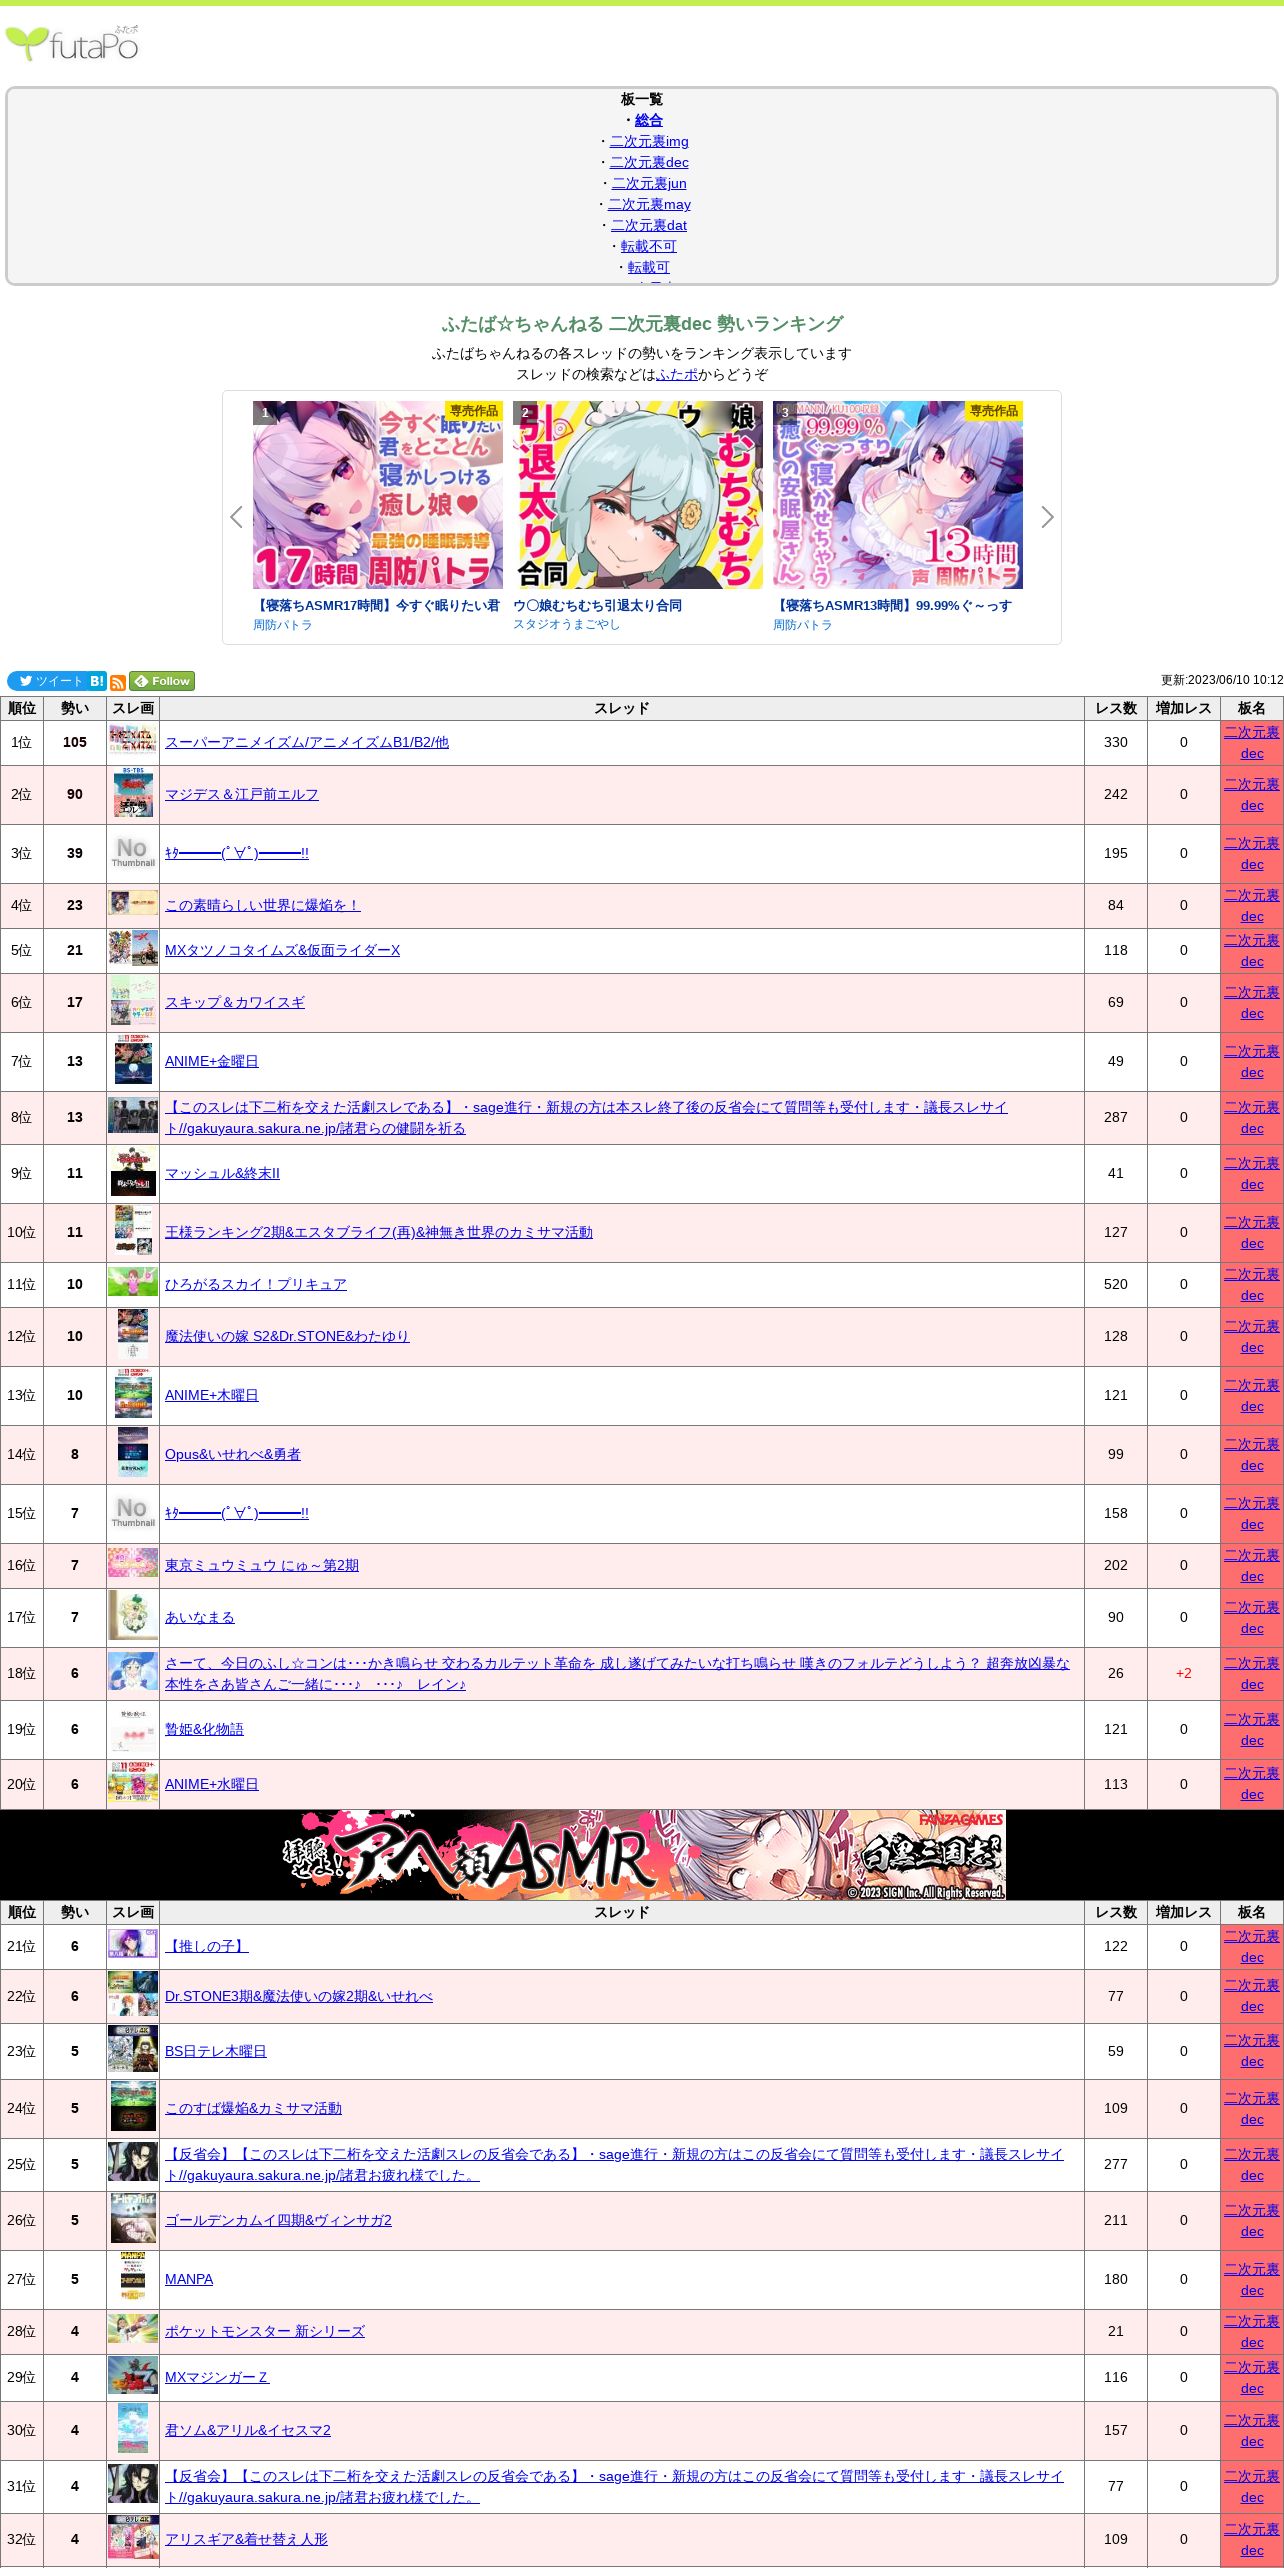Click the 勢い value 105

(x=75, y=742)
